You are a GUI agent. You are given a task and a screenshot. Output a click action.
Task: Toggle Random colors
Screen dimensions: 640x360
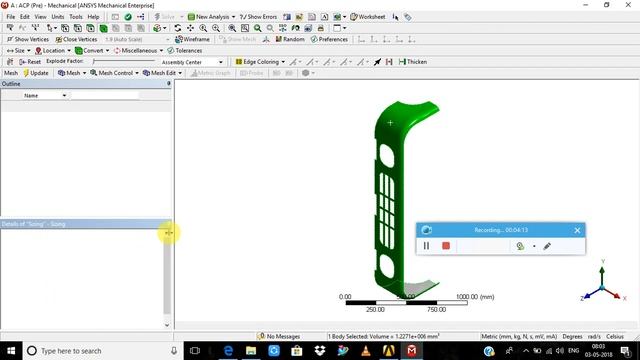click(x=290, y=39)
